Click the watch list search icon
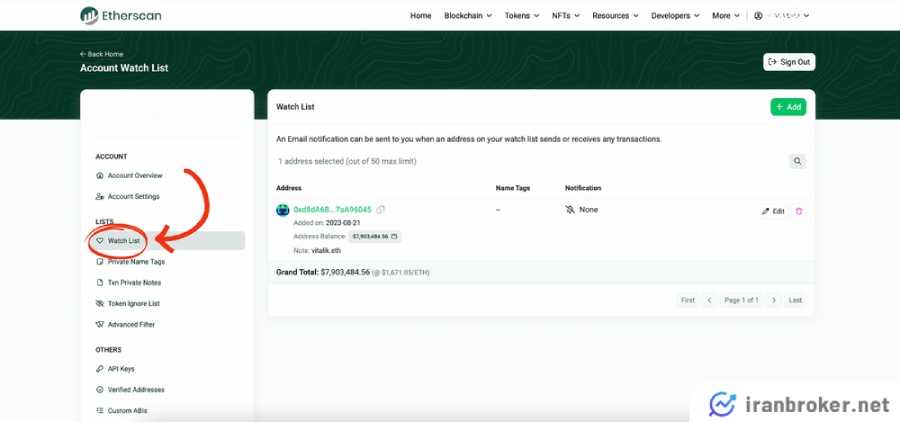This screenshot has height=422, width=900. [x=797, y=161]
